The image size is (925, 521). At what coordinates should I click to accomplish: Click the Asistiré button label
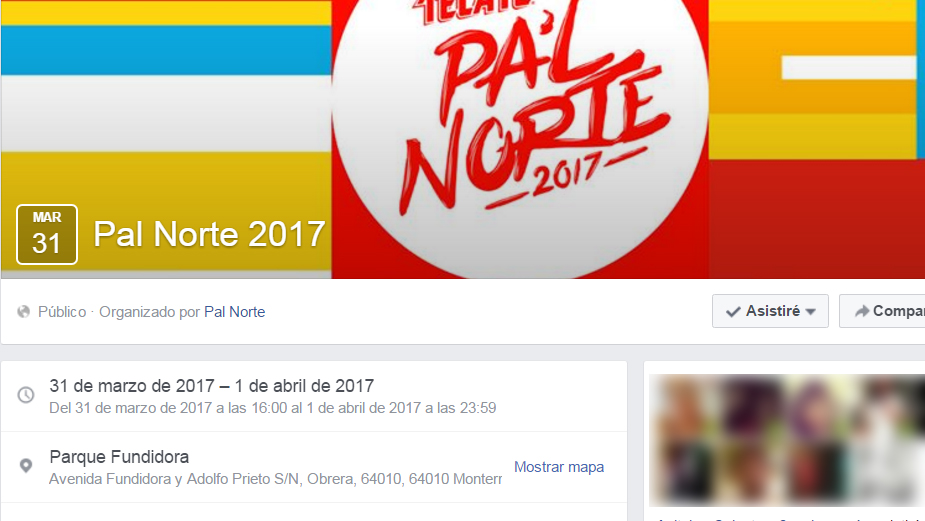(x=773, y=311)
